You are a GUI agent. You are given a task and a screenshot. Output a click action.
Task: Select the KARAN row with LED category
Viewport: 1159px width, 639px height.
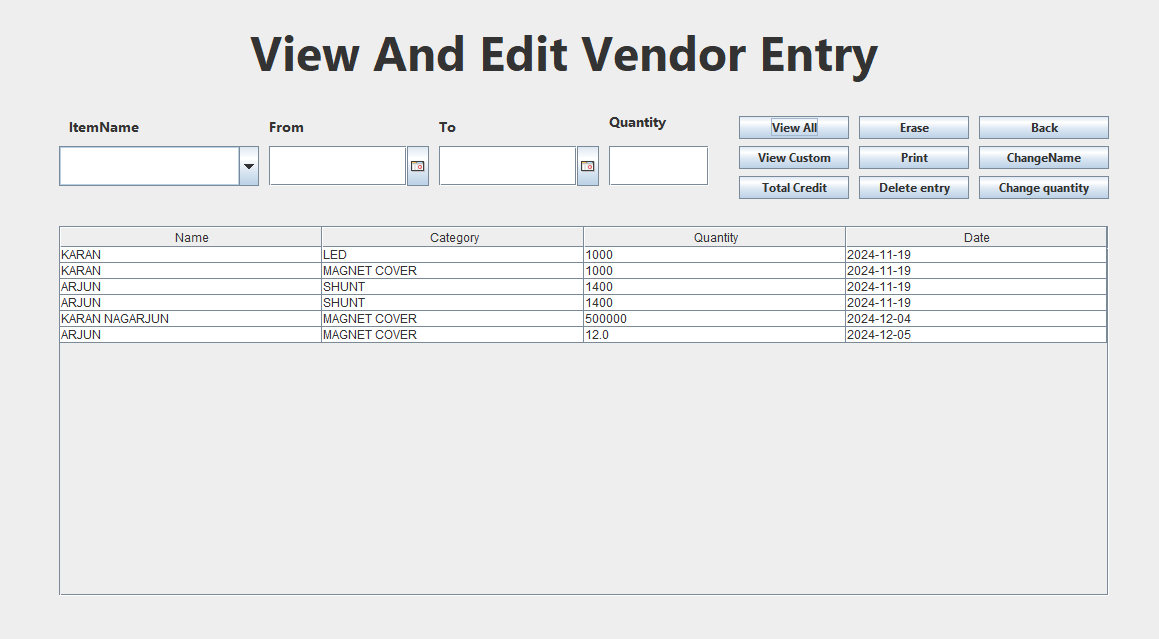point(400,254)
